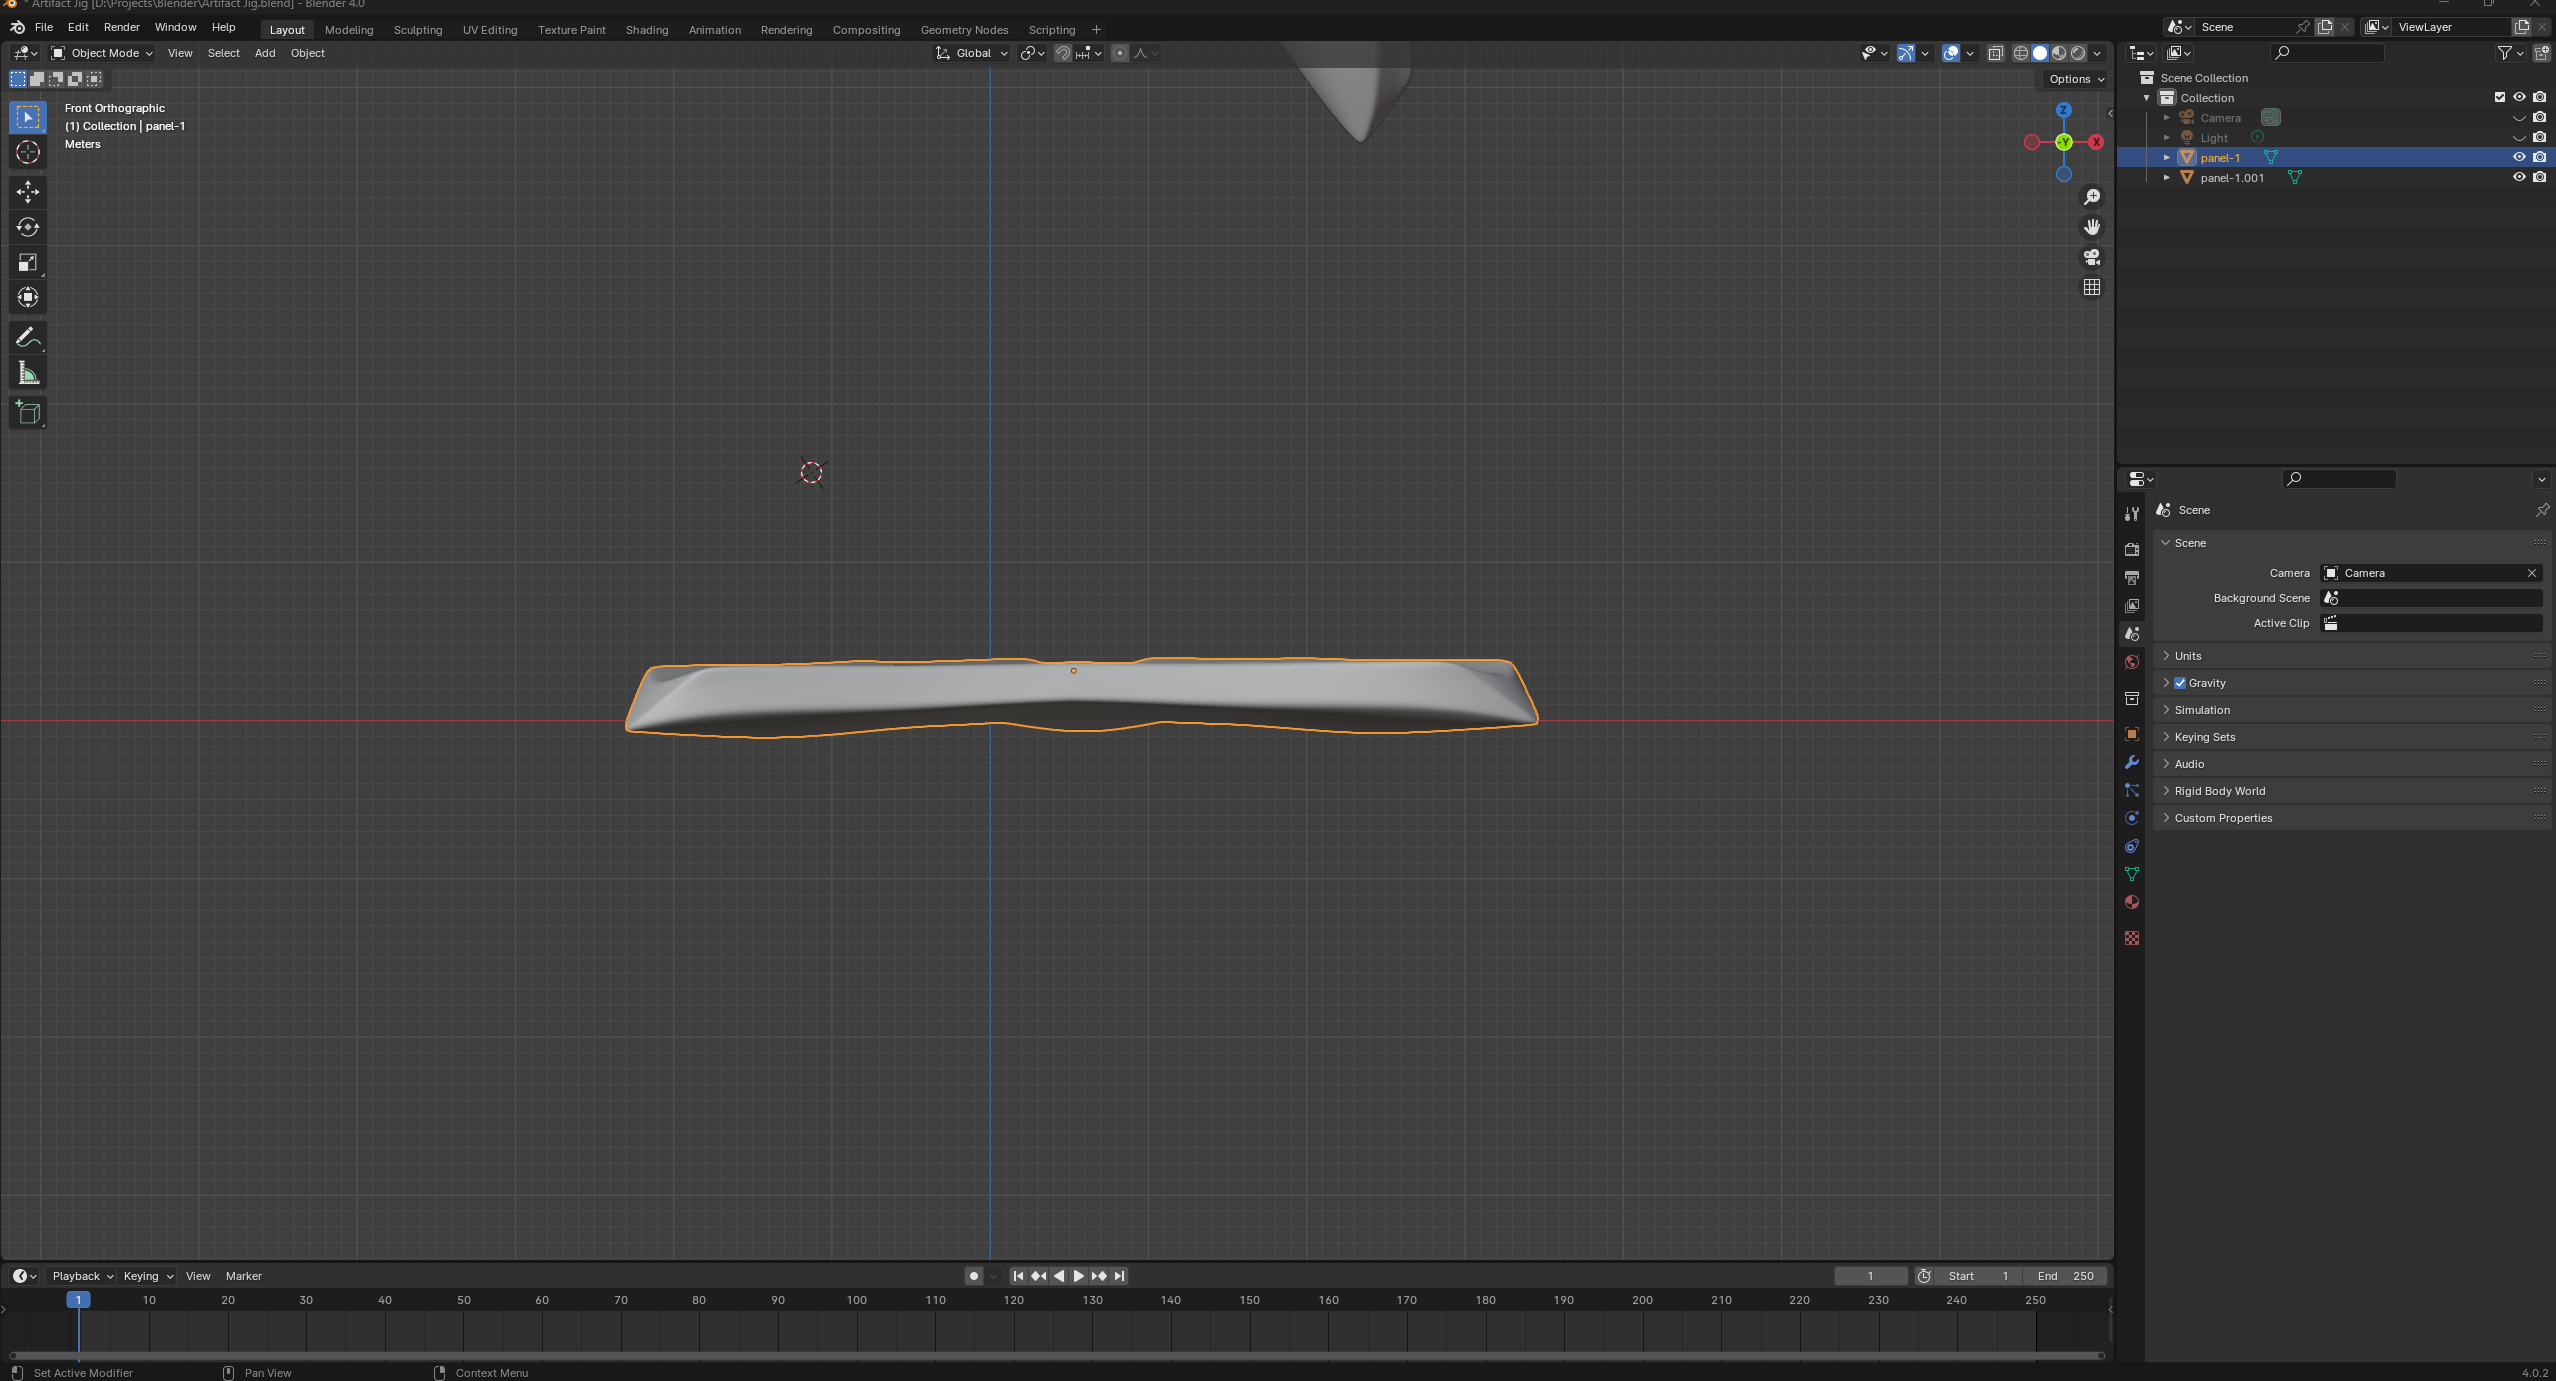Select the Rotate tool

(28, 227)
